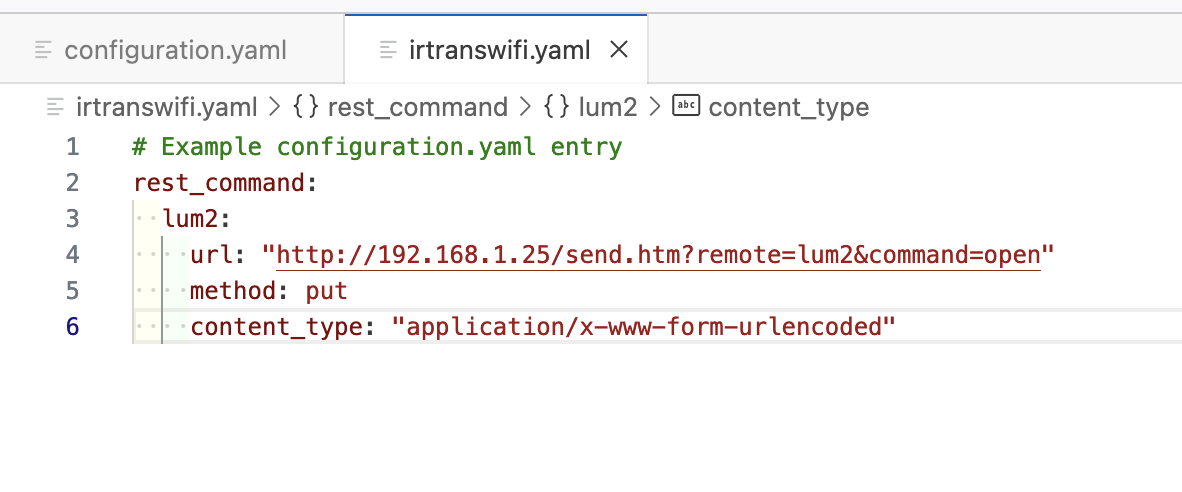Click the abc string icon in breadcrumbs
Image resolution: width=1182 pixels, height=492 pixels.
pos(686,106)
